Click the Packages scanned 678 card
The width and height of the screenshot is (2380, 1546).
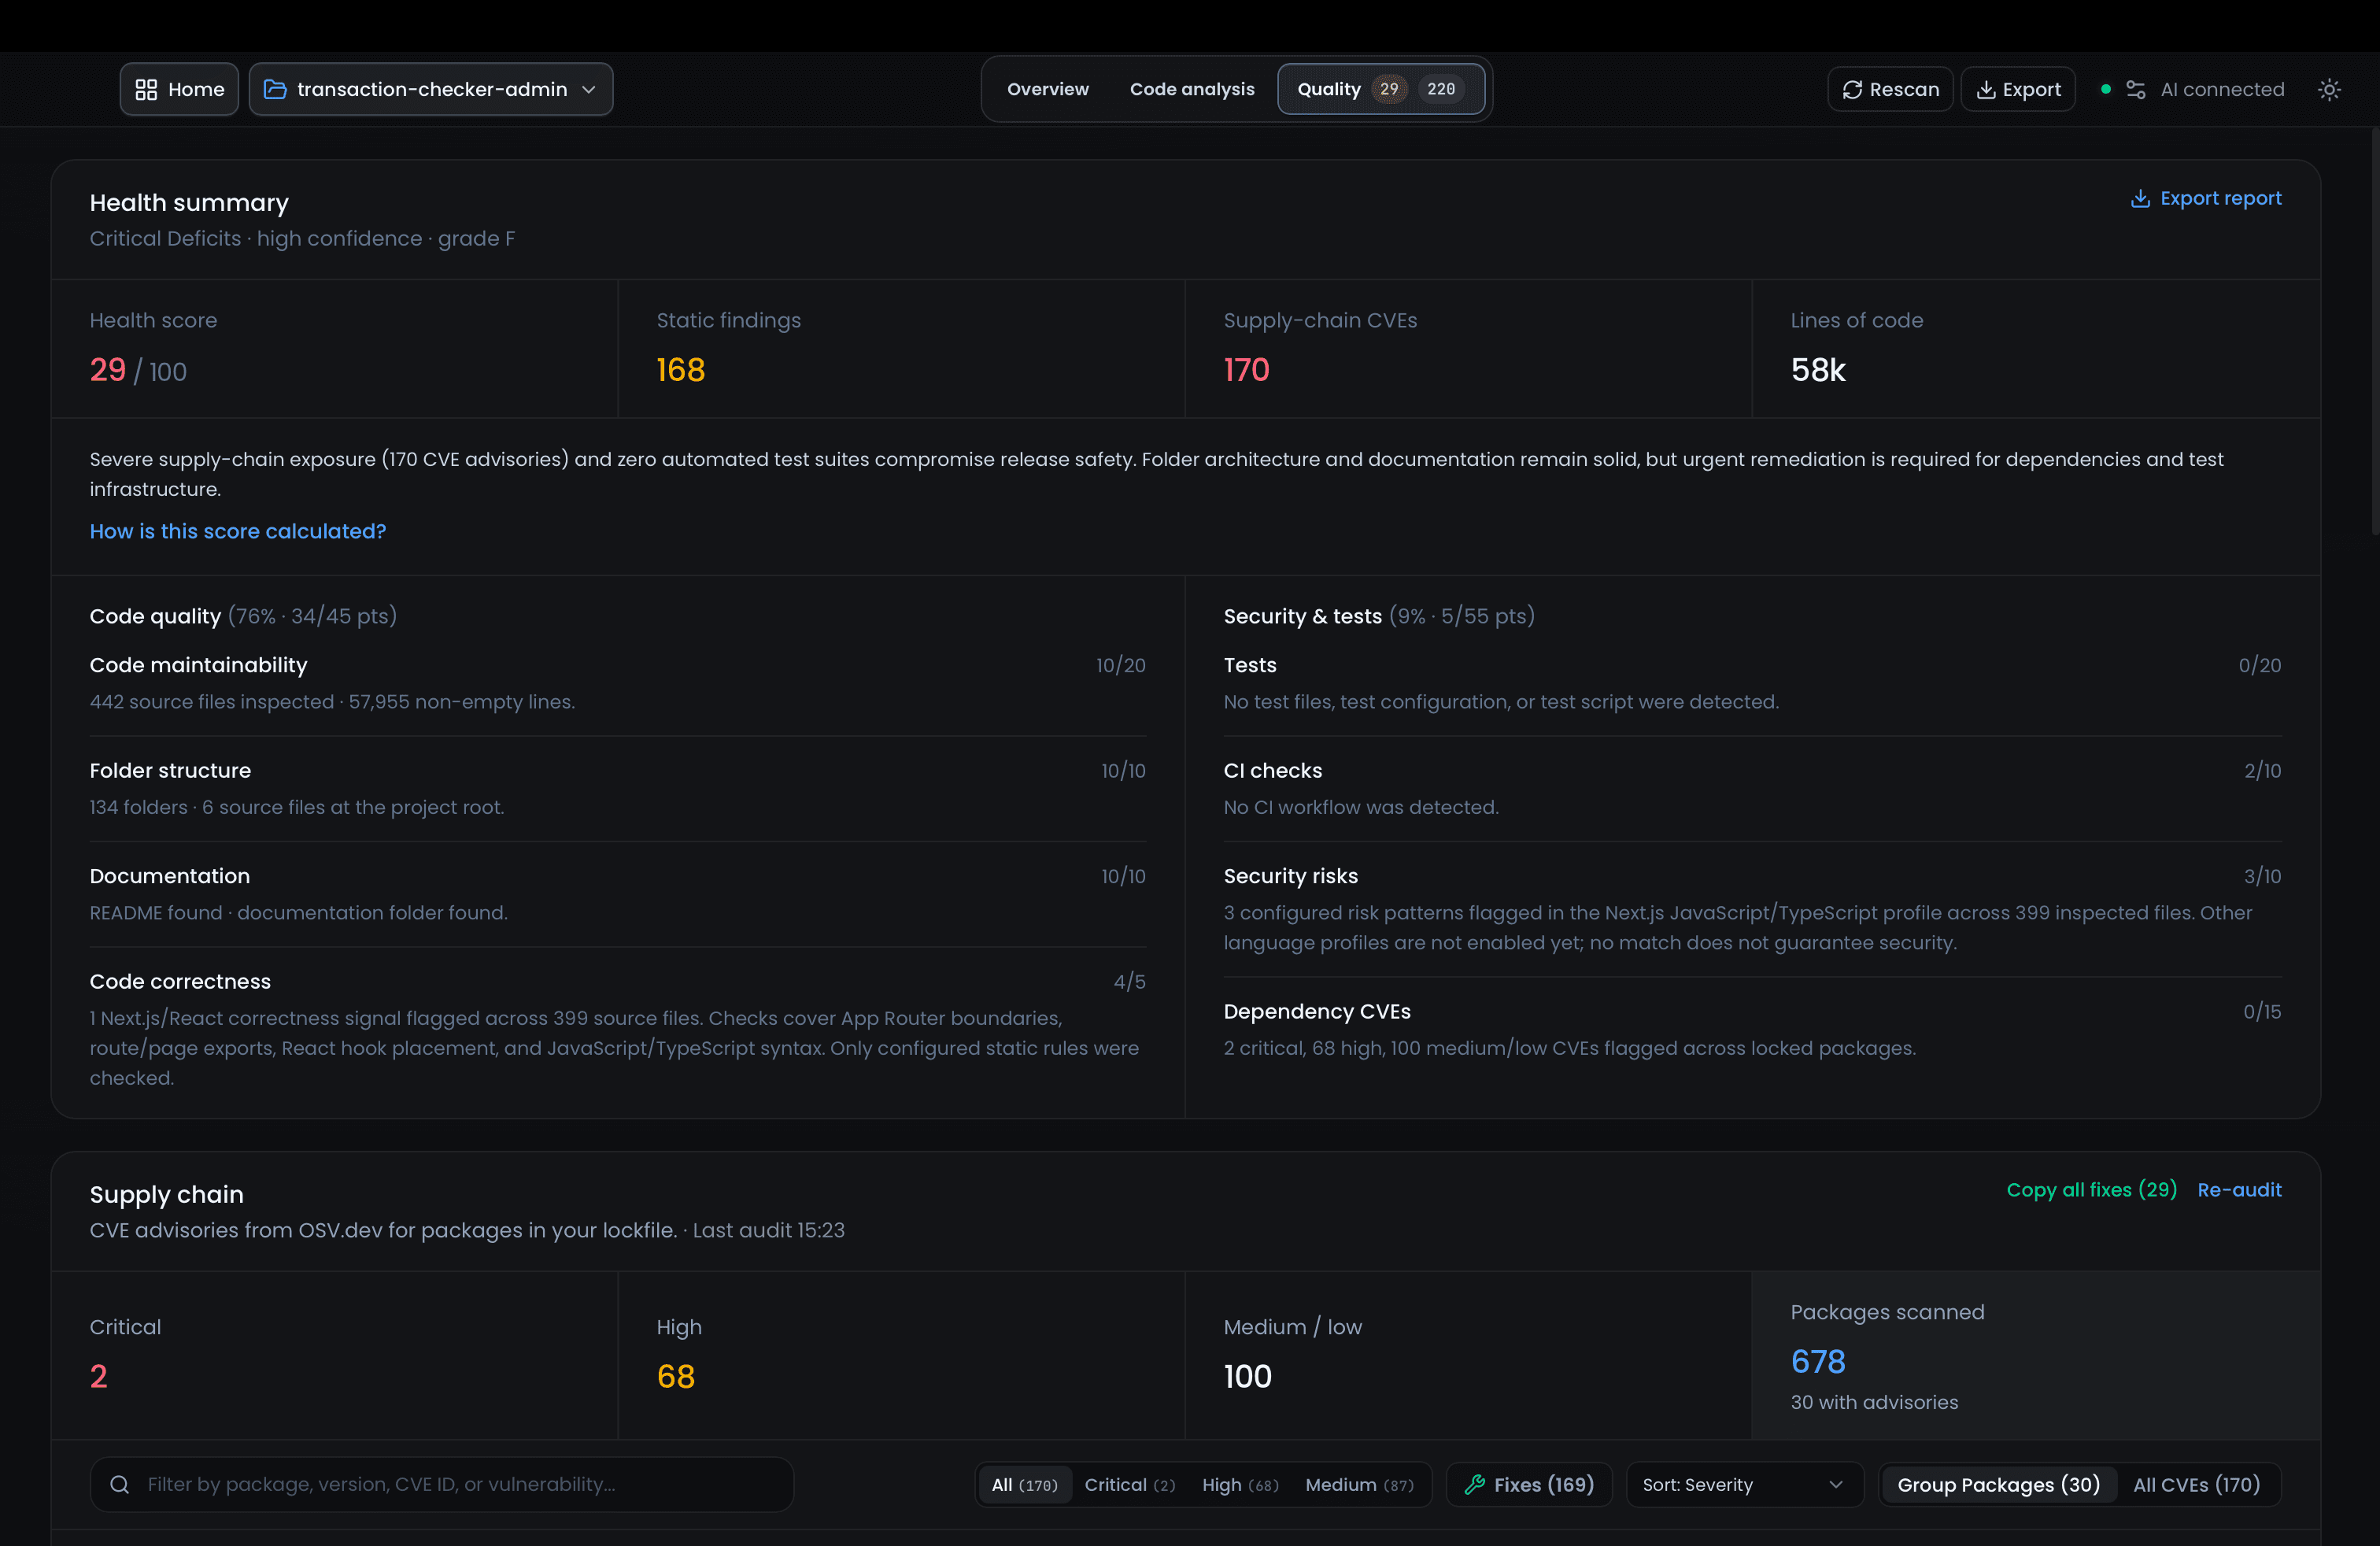coord(2035,1355)
